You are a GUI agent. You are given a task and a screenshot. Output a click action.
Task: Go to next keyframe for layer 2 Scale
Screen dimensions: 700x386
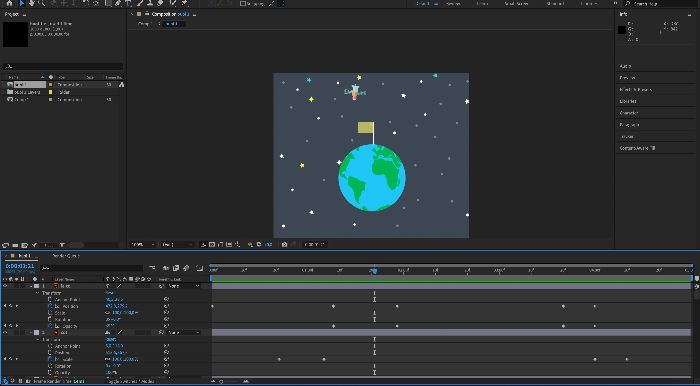[17, 359]
